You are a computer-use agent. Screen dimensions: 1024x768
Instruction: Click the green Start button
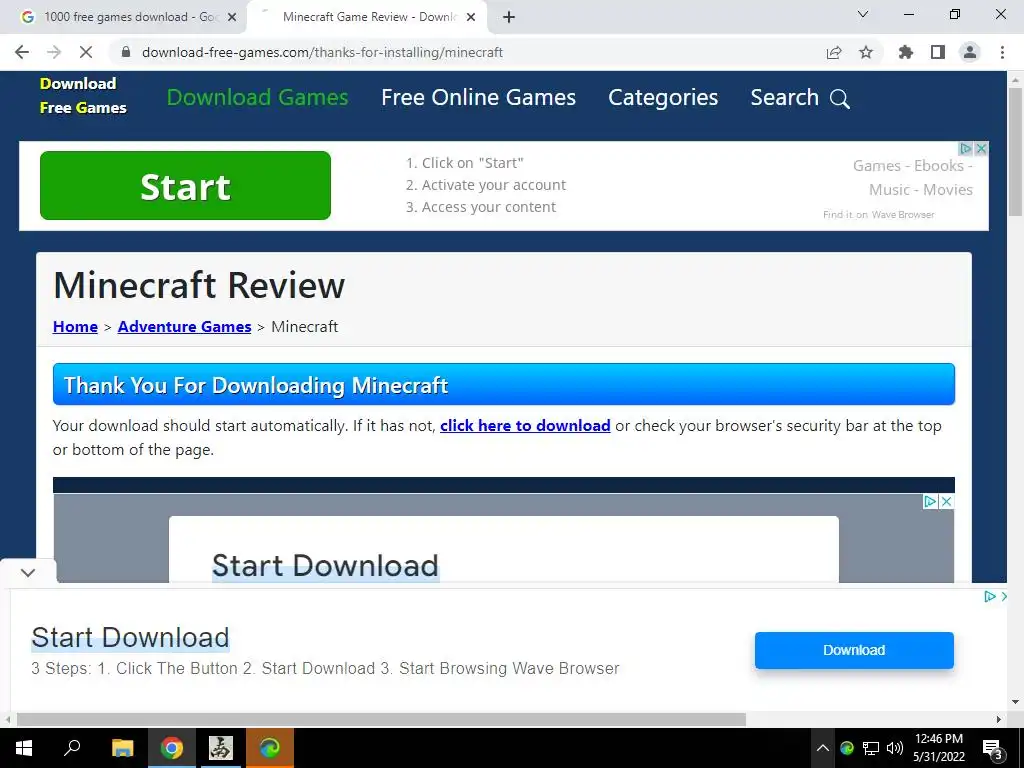[185, 185]
